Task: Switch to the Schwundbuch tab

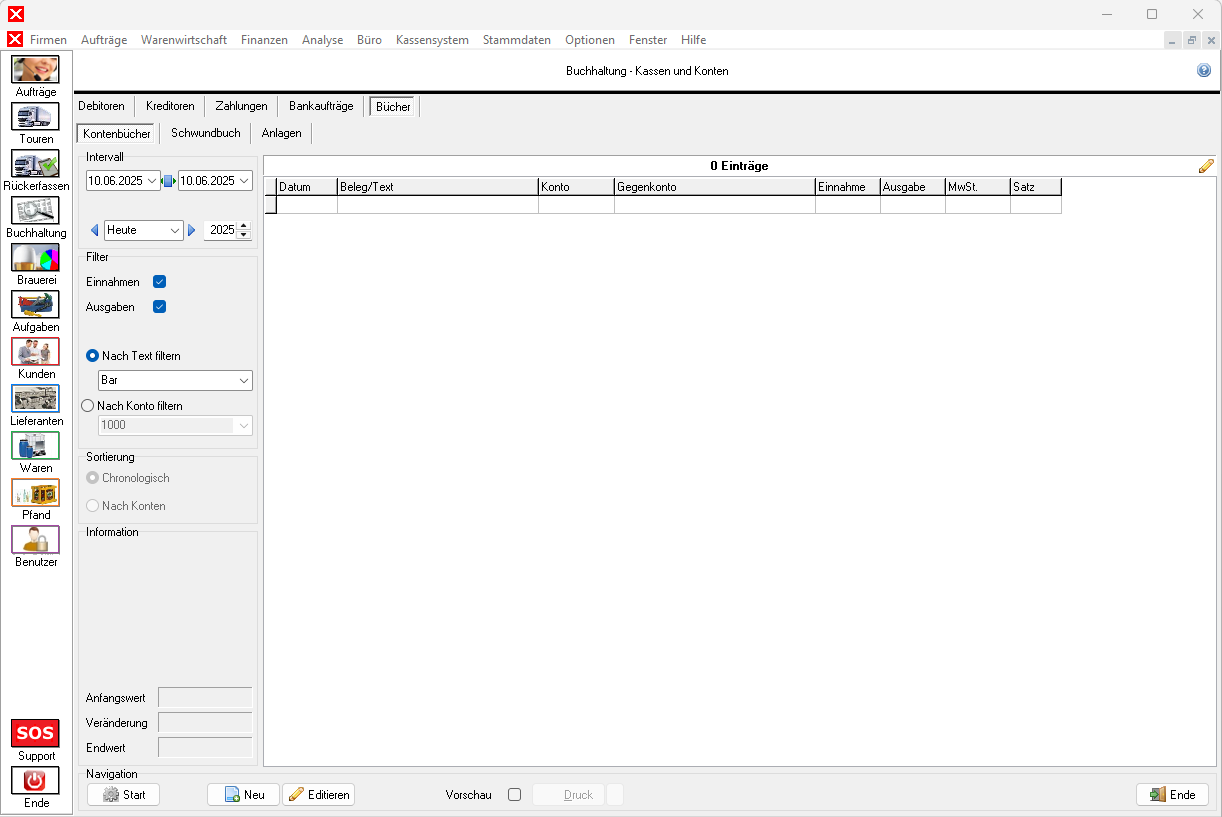Action: pos(205,133)
